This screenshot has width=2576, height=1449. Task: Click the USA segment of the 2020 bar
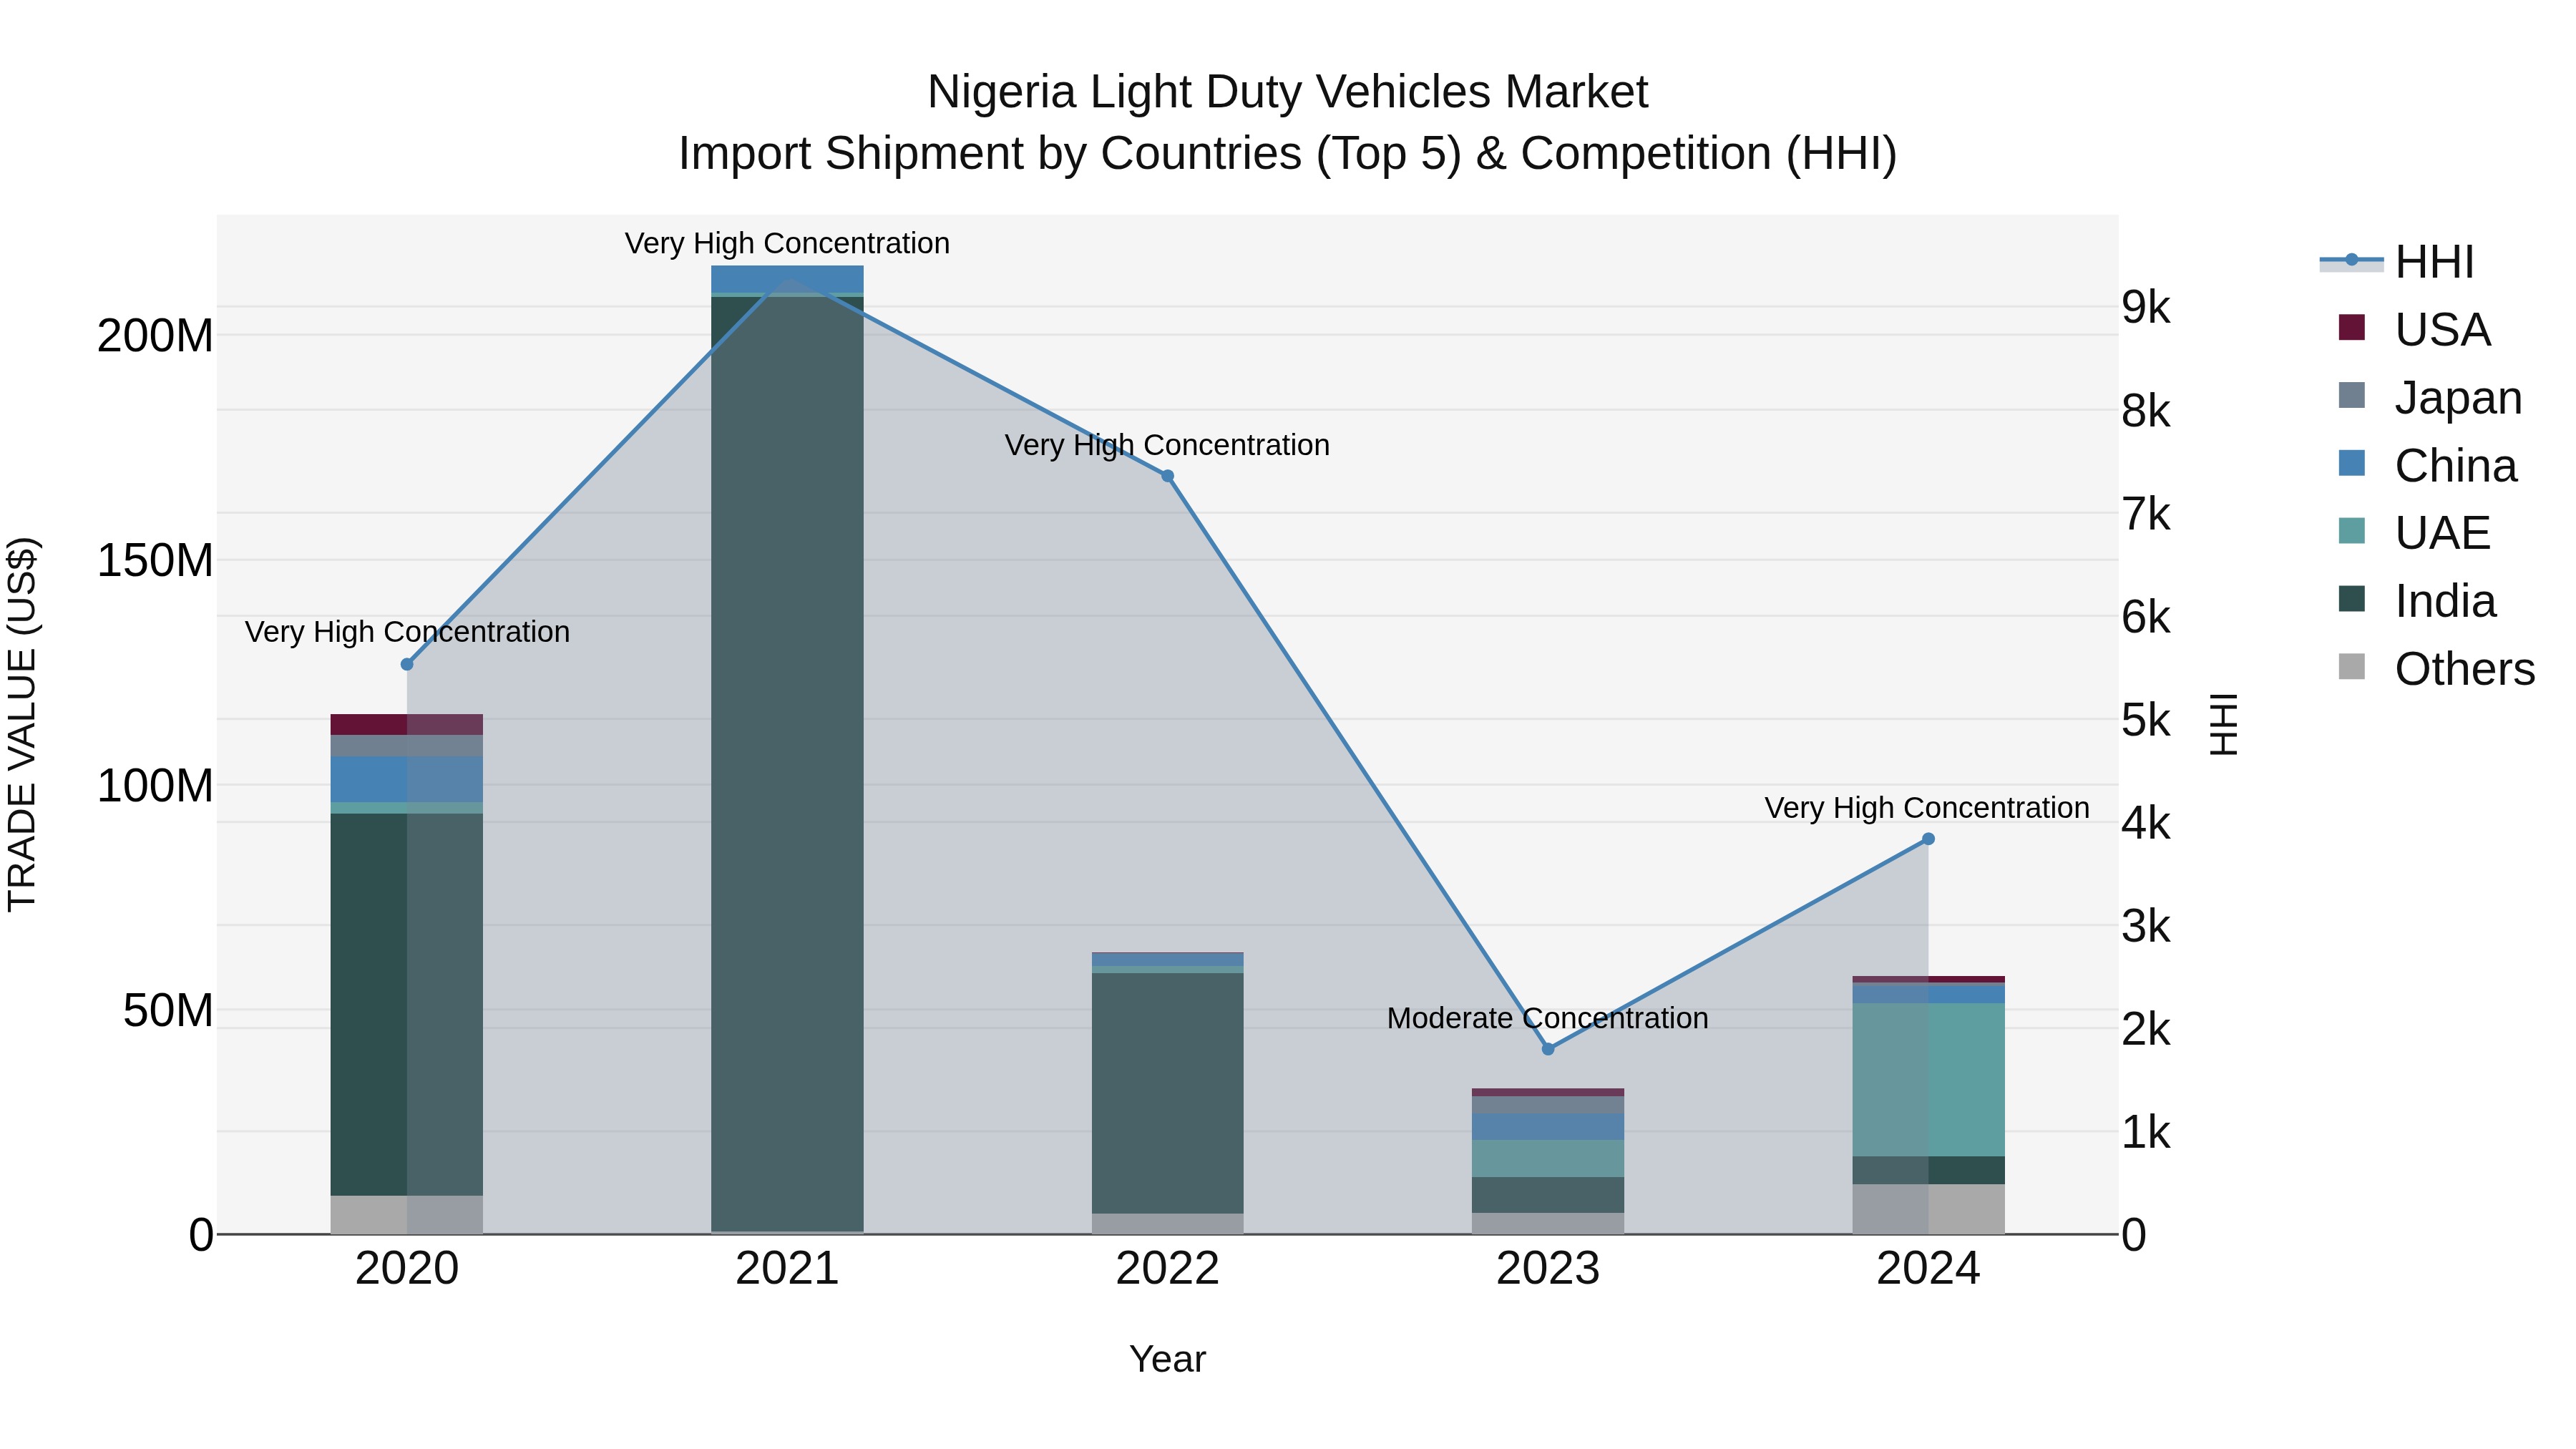coord(407,724)
